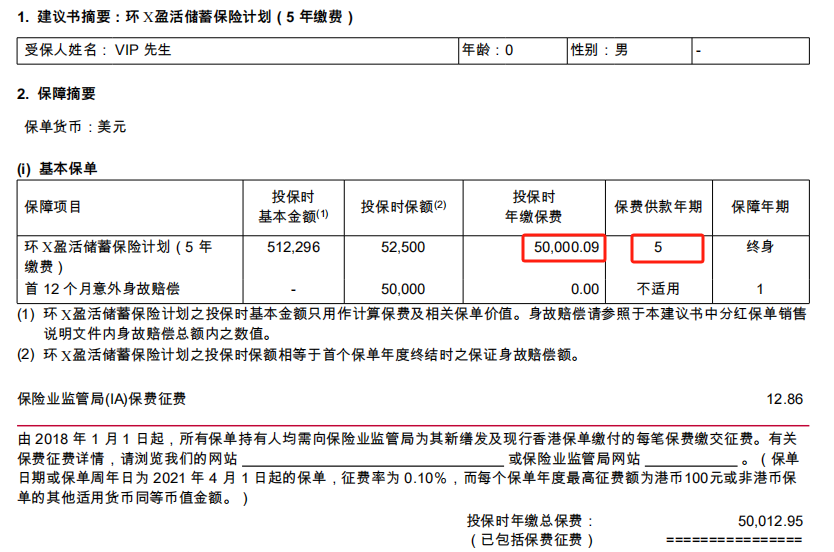Click the row 首12个月意外身故赔偿
This screenshot has width=834, height=552.
(103, 289)
